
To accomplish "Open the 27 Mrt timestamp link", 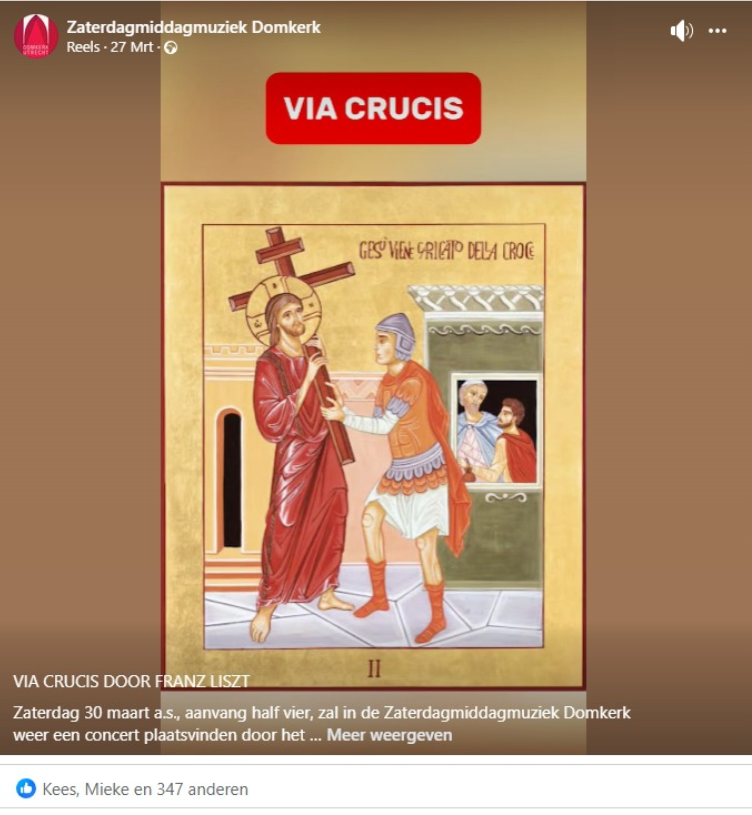I will [x=131, y=47].
